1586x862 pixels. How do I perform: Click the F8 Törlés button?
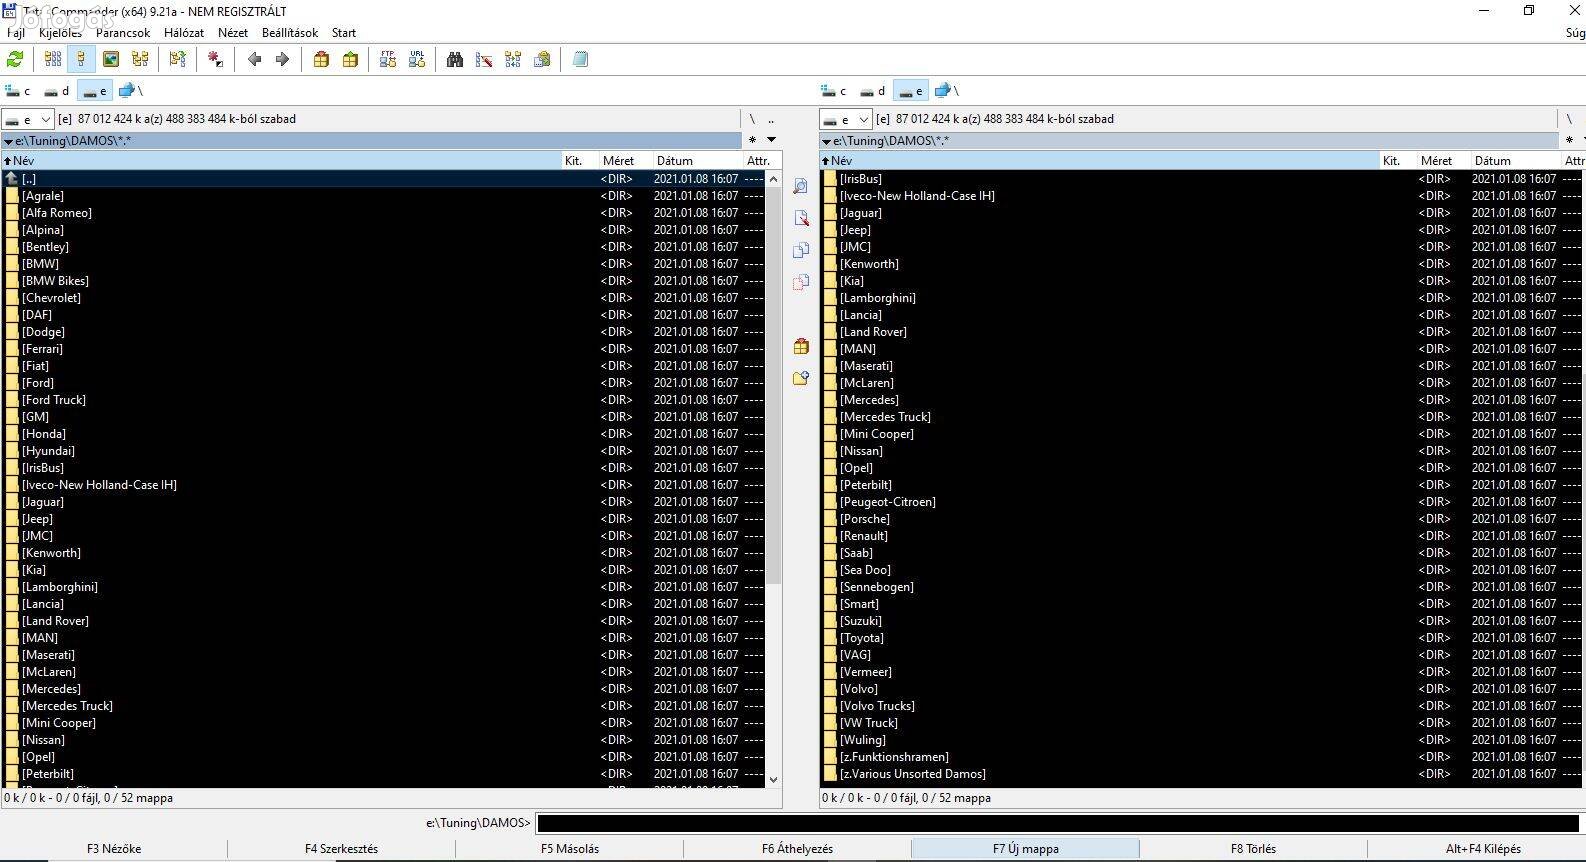coord(1253,849)
